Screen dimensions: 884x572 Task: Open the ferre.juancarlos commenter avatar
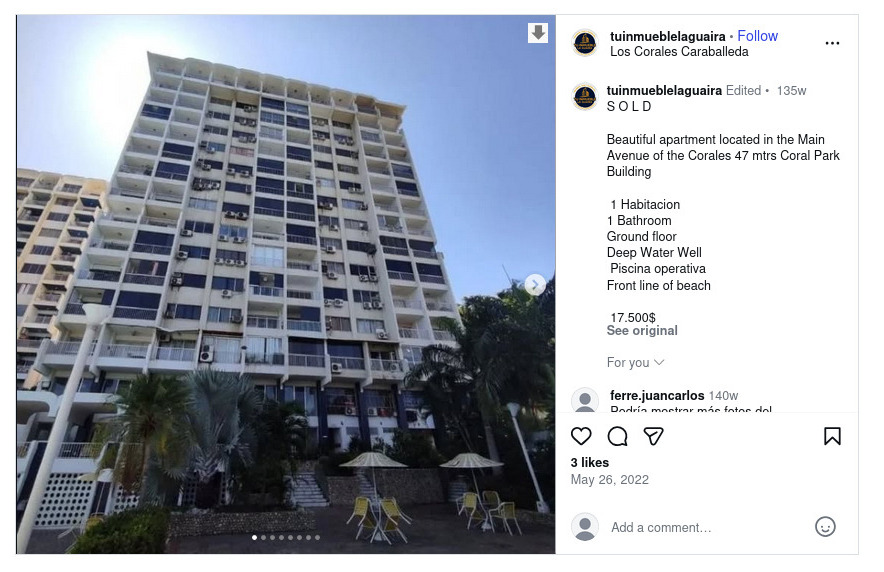coord(585,400)
